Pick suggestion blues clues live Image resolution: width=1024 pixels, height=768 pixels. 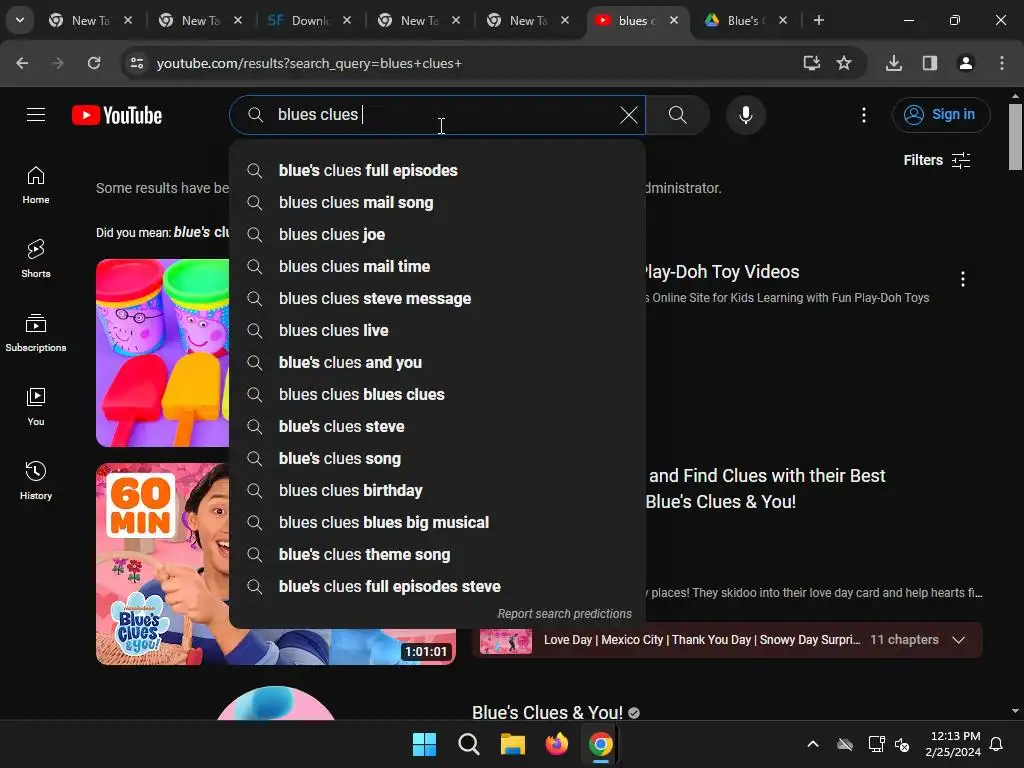click(x=437, y=330)
